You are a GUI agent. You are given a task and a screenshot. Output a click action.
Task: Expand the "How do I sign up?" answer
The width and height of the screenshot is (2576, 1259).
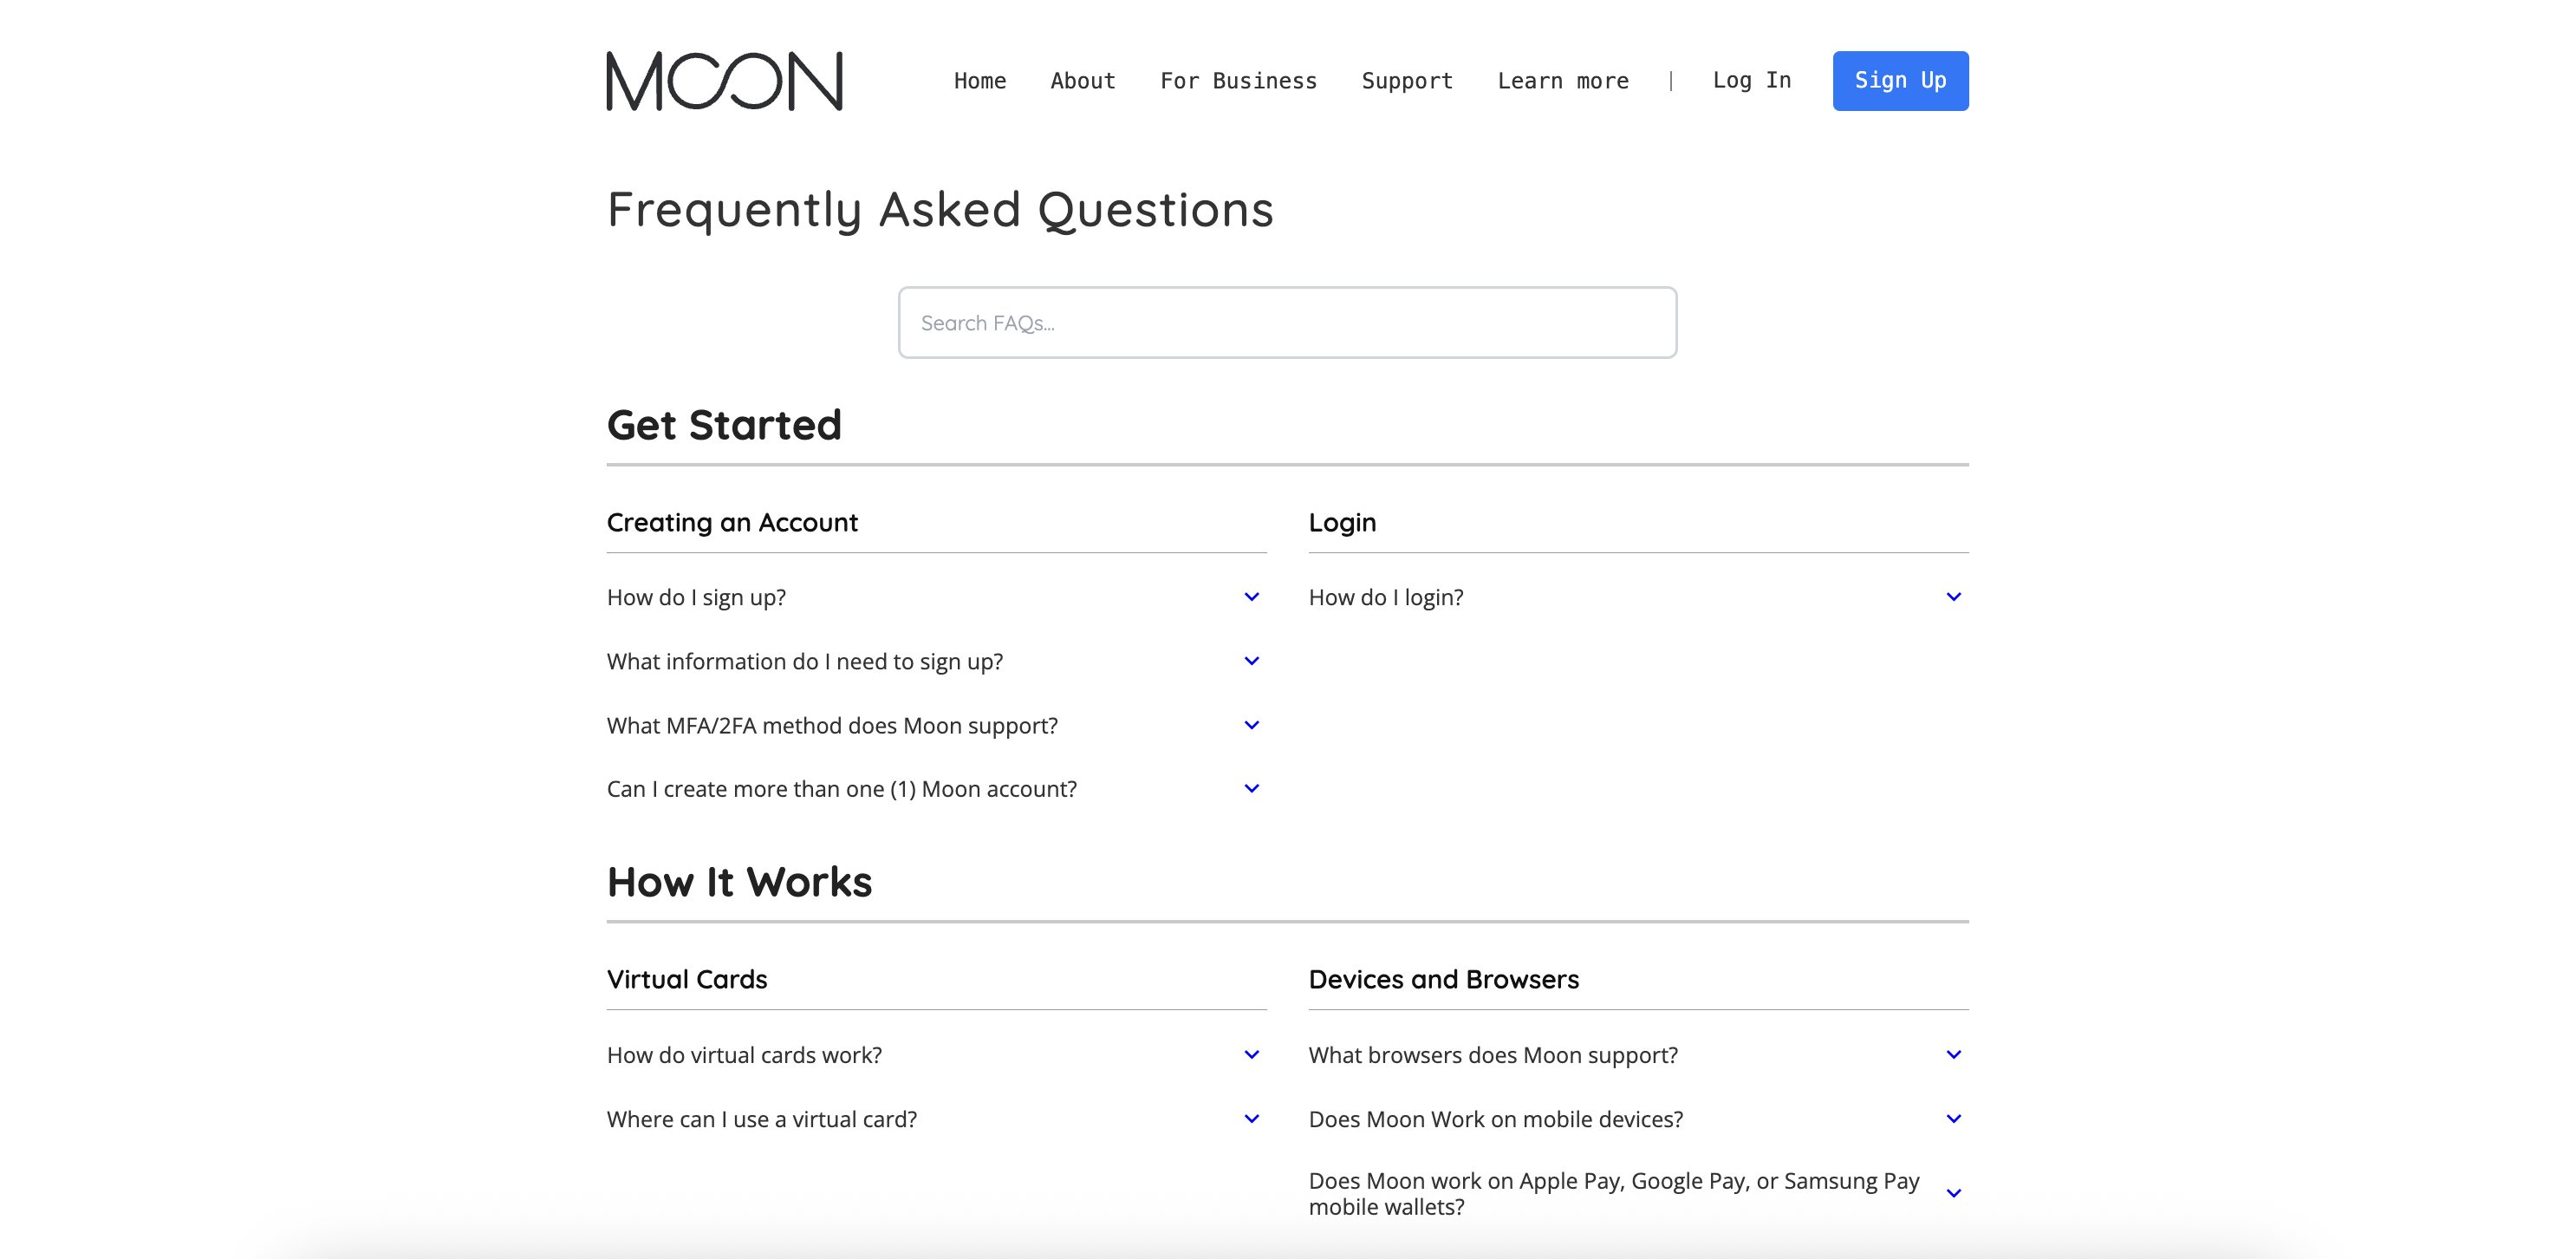[x=1251, y=597]
